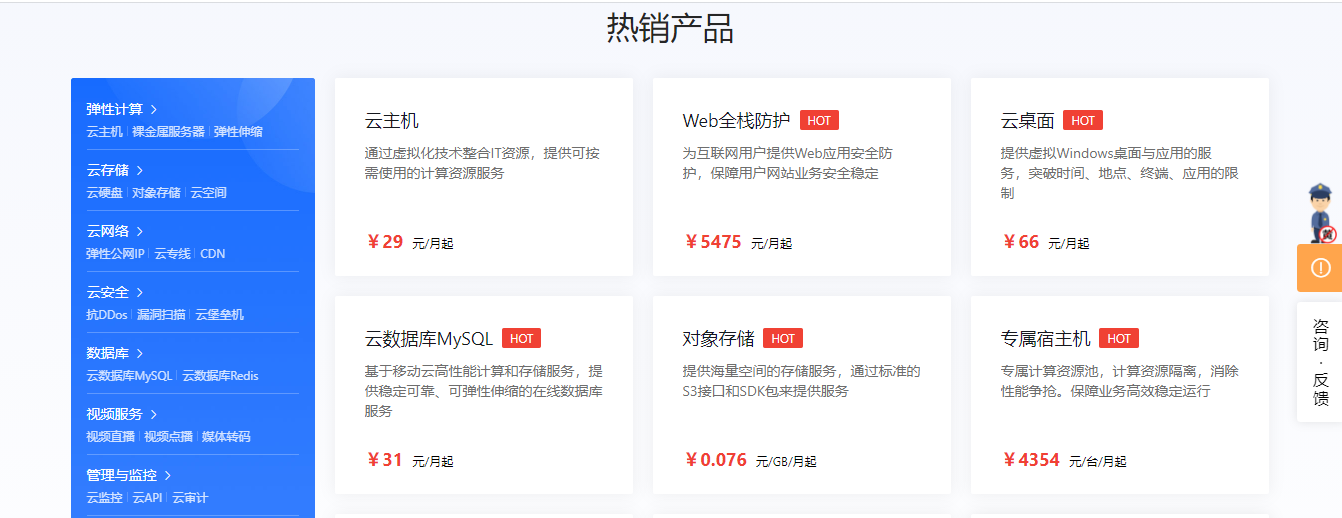The height and width of the screenshot is (518, 1342).
Task: Click 专属宿主机 card description text
Action: tap(1120, 381)
